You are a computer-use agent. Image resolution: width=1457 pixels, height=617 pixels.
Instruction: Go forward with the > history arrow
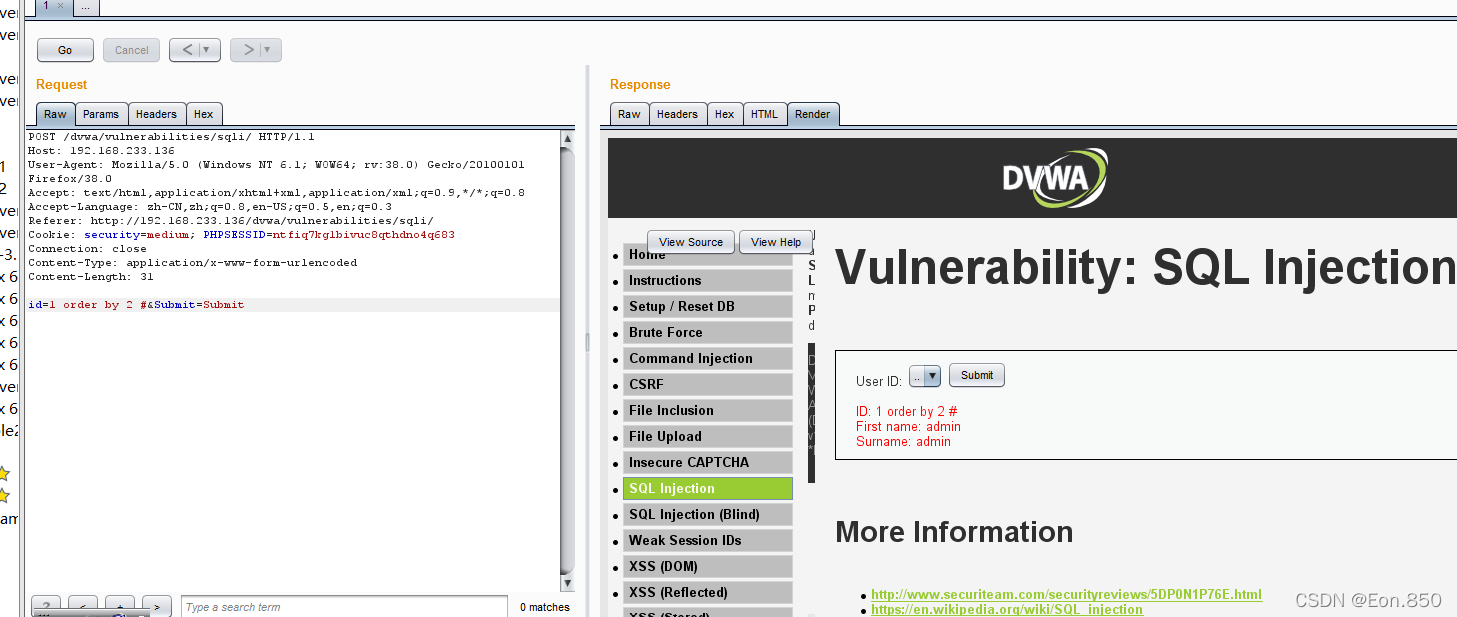[x=247, y=50]
